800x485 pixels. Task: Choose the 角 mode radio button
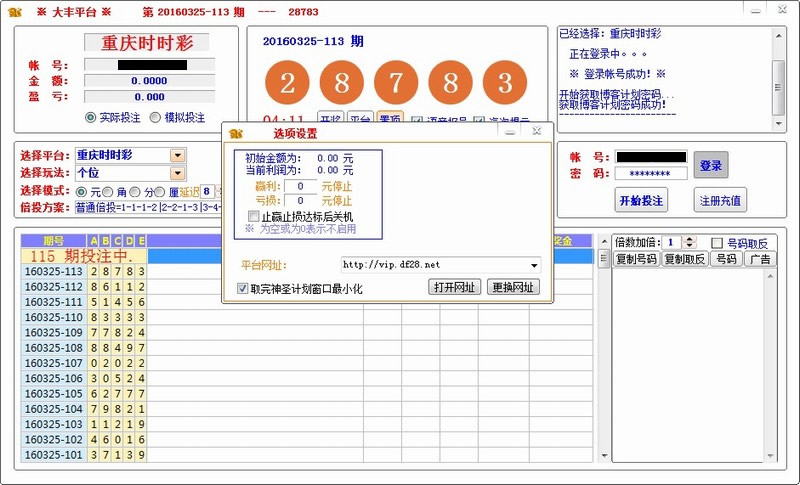pos(107,192)
